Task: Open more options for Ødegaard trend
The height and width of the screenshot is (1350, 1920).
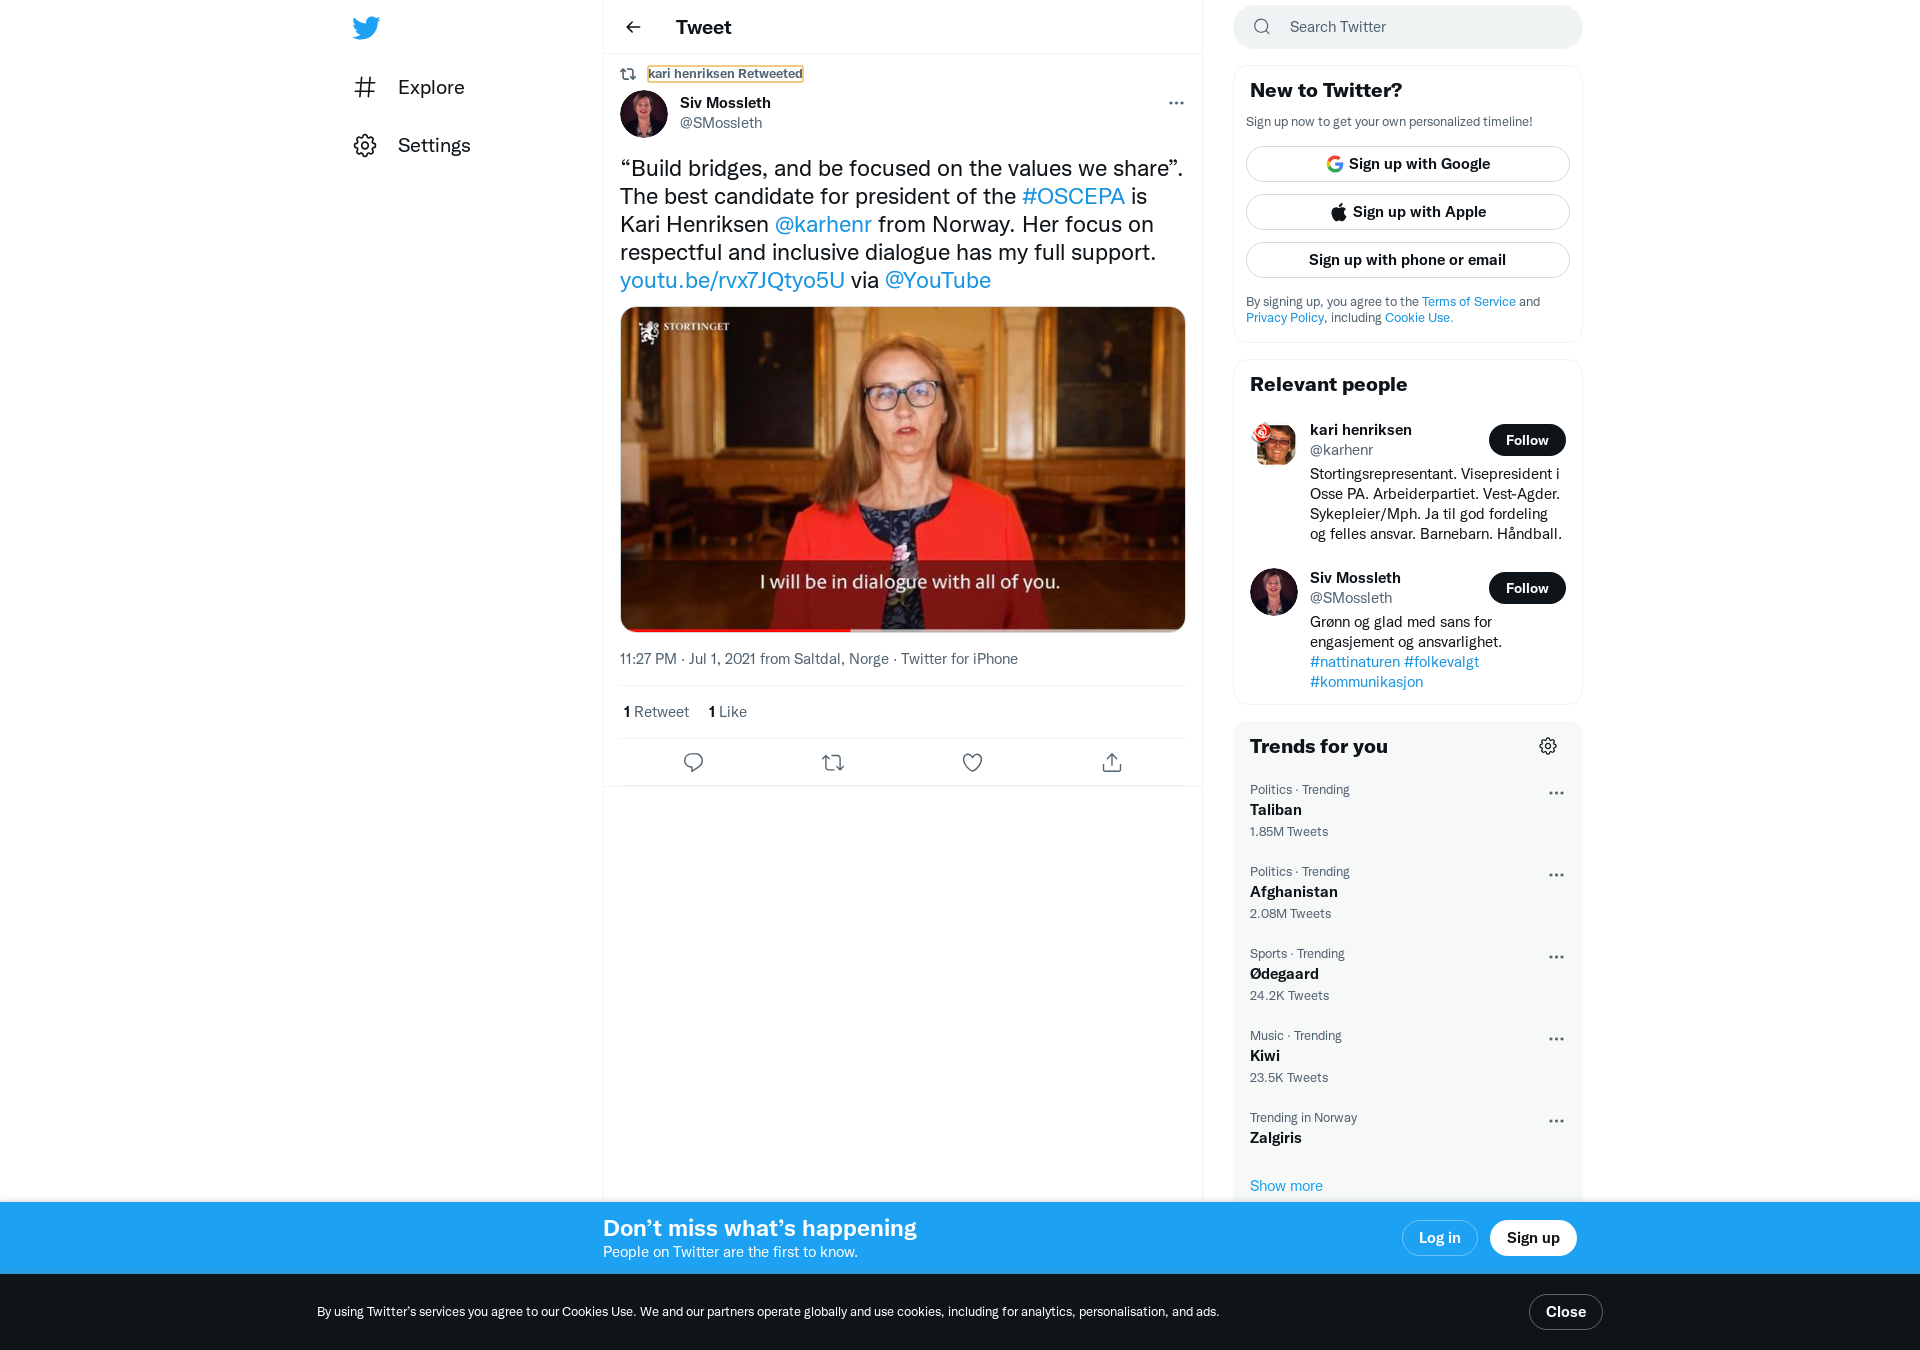Action: (x=1556, y=957)
